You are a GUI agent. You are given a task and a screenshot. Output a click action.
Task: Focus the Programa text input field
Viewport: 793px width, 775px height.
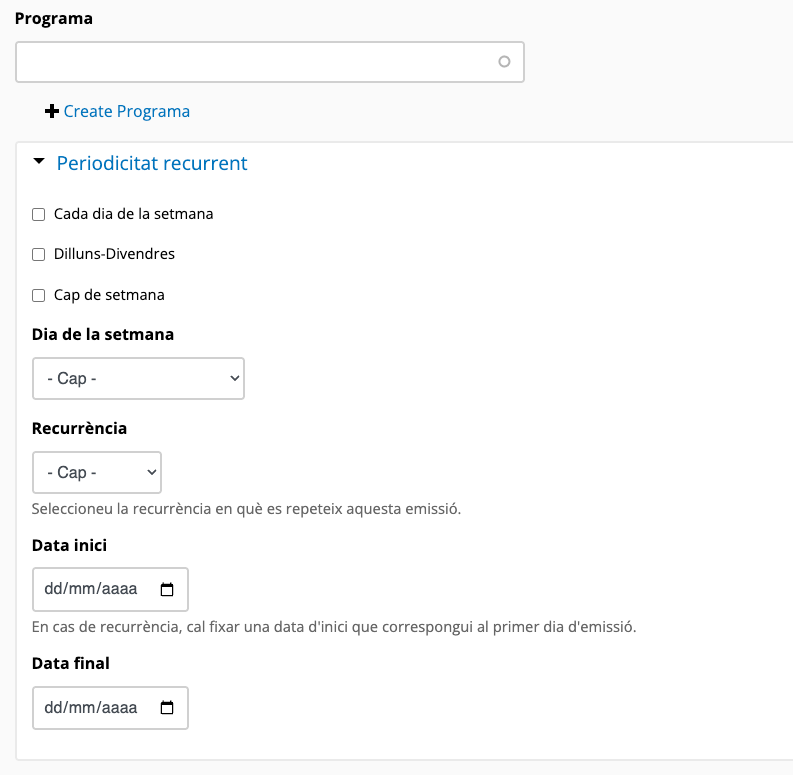tap(255, 62)
